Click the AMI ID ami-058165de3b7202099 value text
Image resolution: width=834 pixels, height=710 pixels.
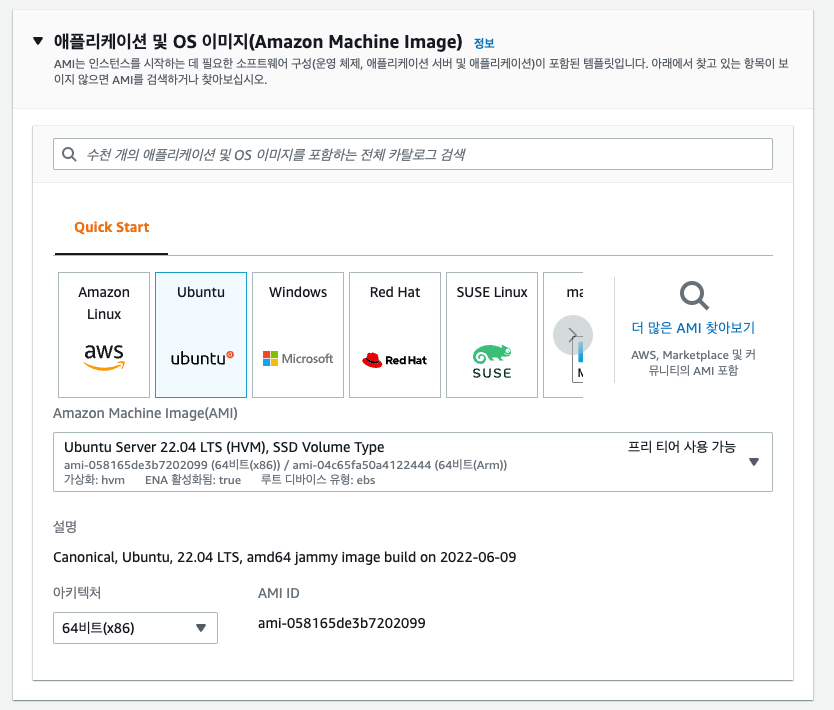pos(341,623)
